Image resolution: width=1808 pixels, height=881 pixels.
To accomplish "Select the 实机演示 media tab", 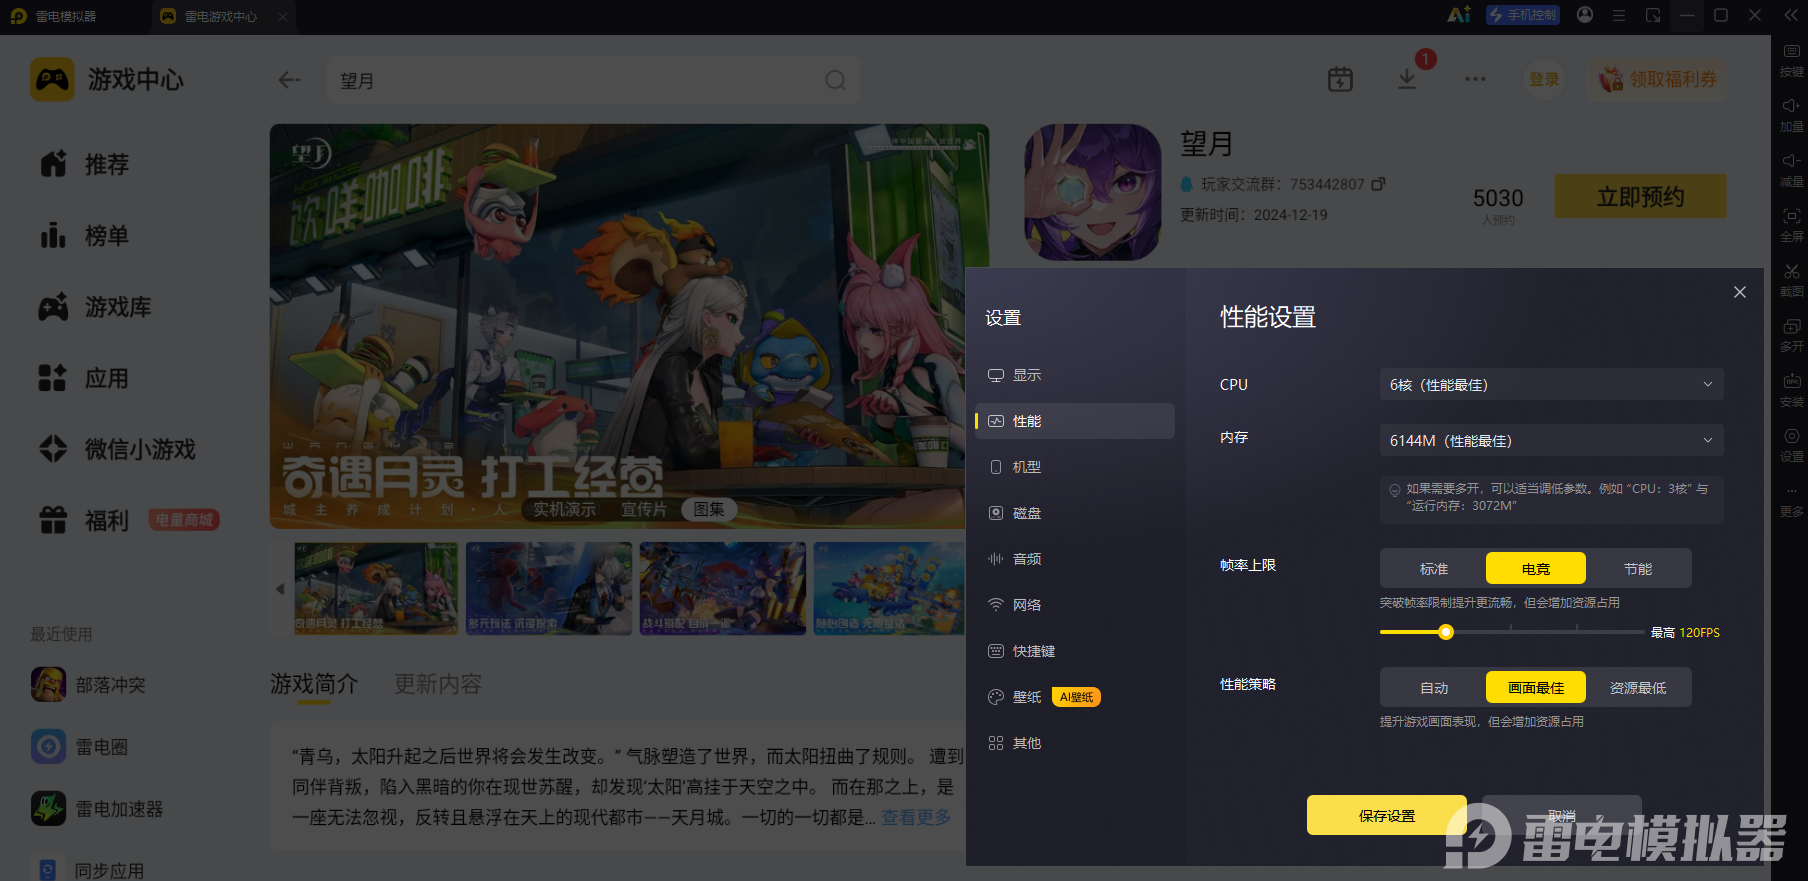I will click(564, 510).
